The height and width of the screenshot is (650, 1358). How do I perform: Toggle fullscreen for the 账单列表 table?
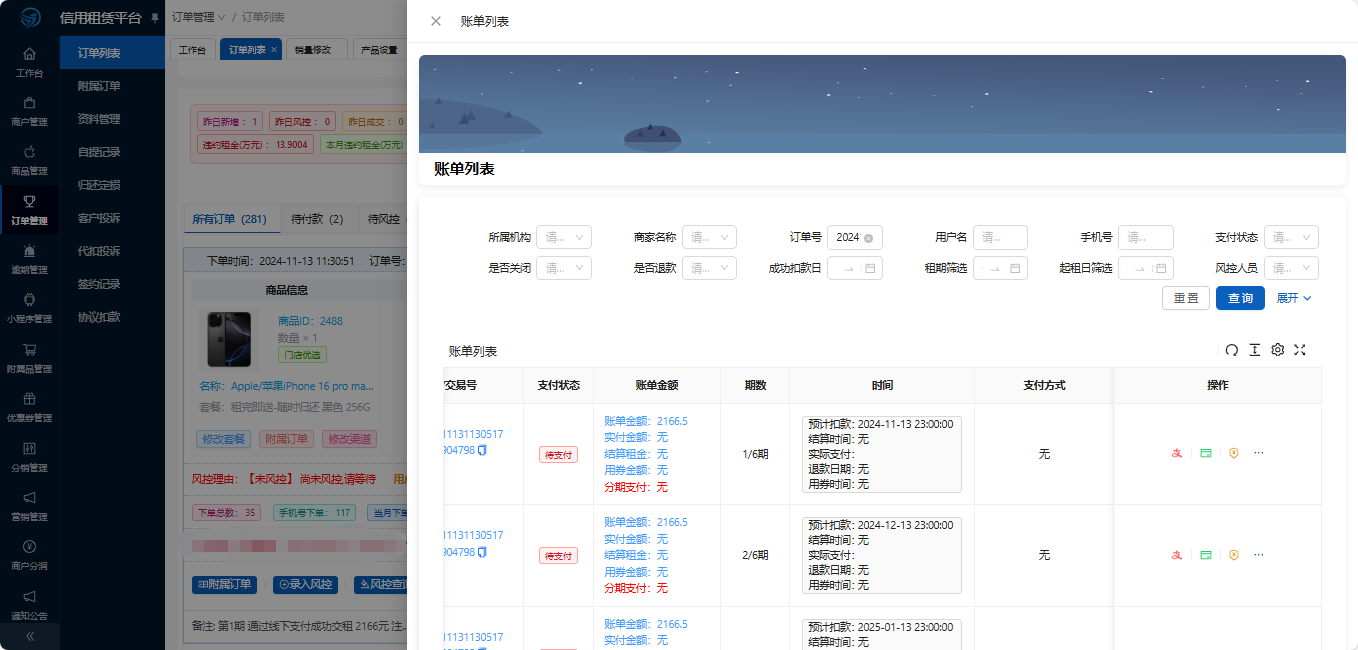click(x=1300, y=350)
